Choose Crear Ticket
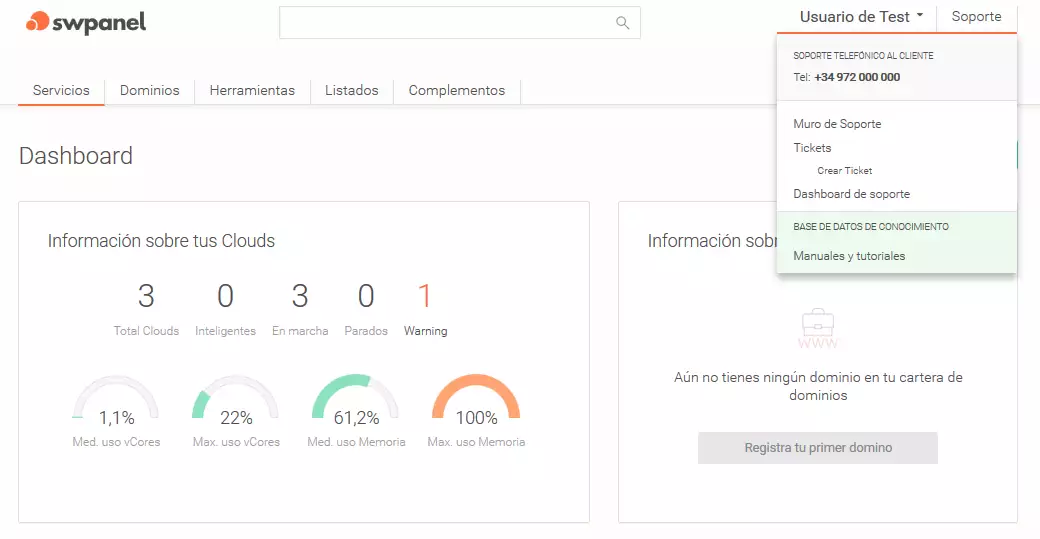Viewport: 1040px width, 539px height. pyautogui.click(x=844, y=171)
